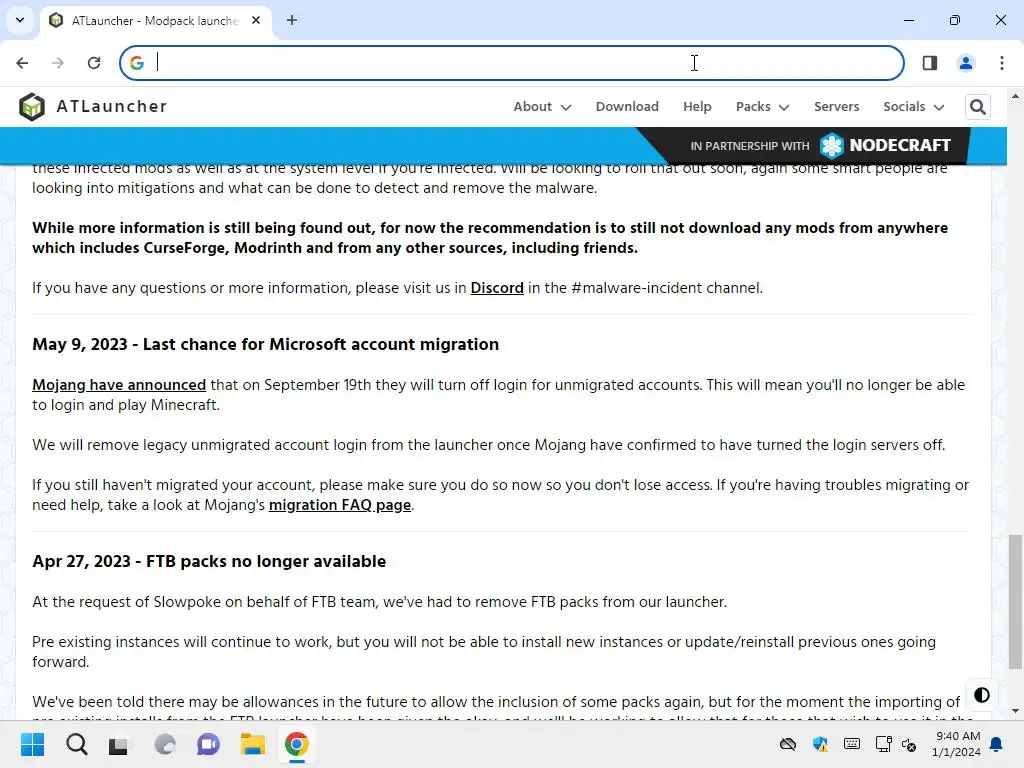The image size is (1024, 768).
Task: Open the chat app on taskbar
Action: 208,744
